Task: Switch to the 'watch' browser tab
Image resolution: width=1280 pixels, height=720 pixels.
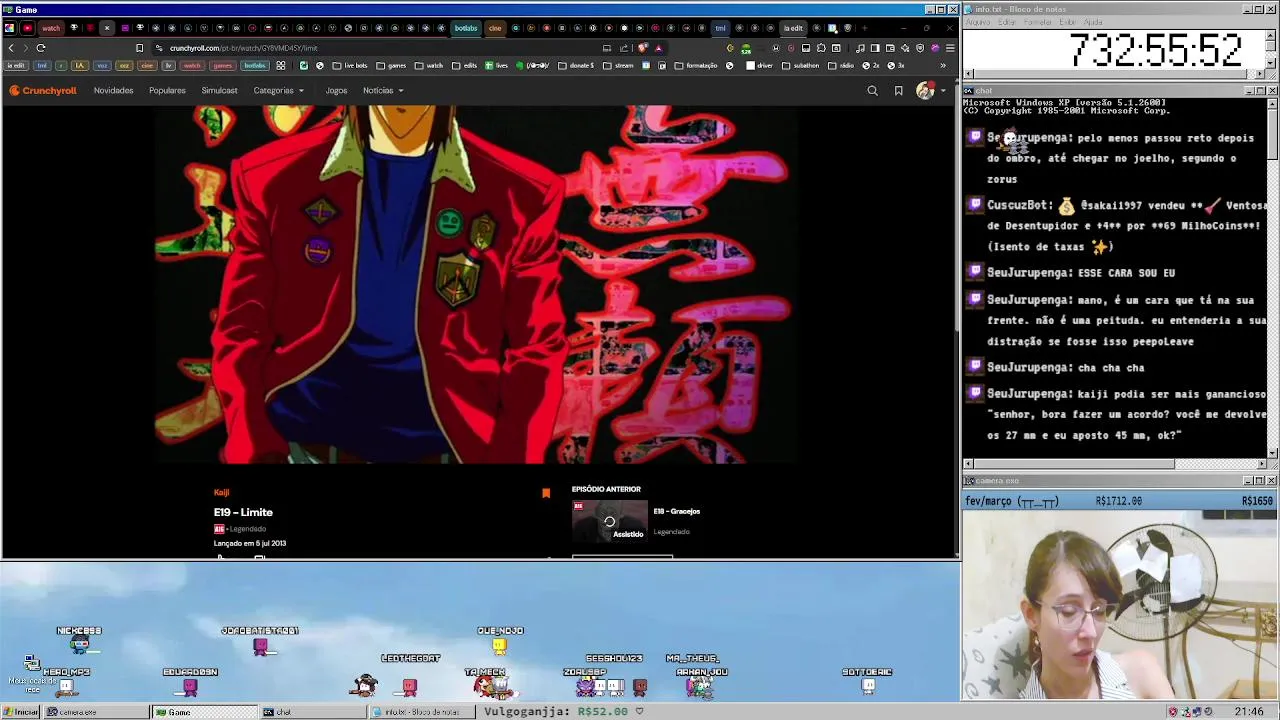Action: point(50,28)
